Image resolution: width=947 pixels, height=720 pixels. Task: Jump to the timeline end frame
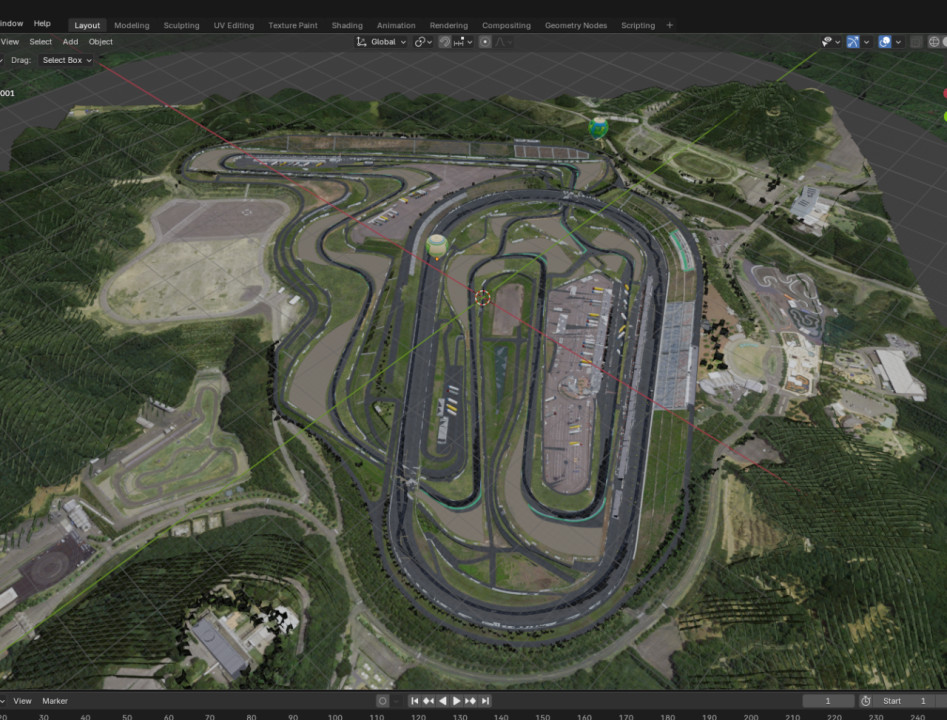(485, 701)
